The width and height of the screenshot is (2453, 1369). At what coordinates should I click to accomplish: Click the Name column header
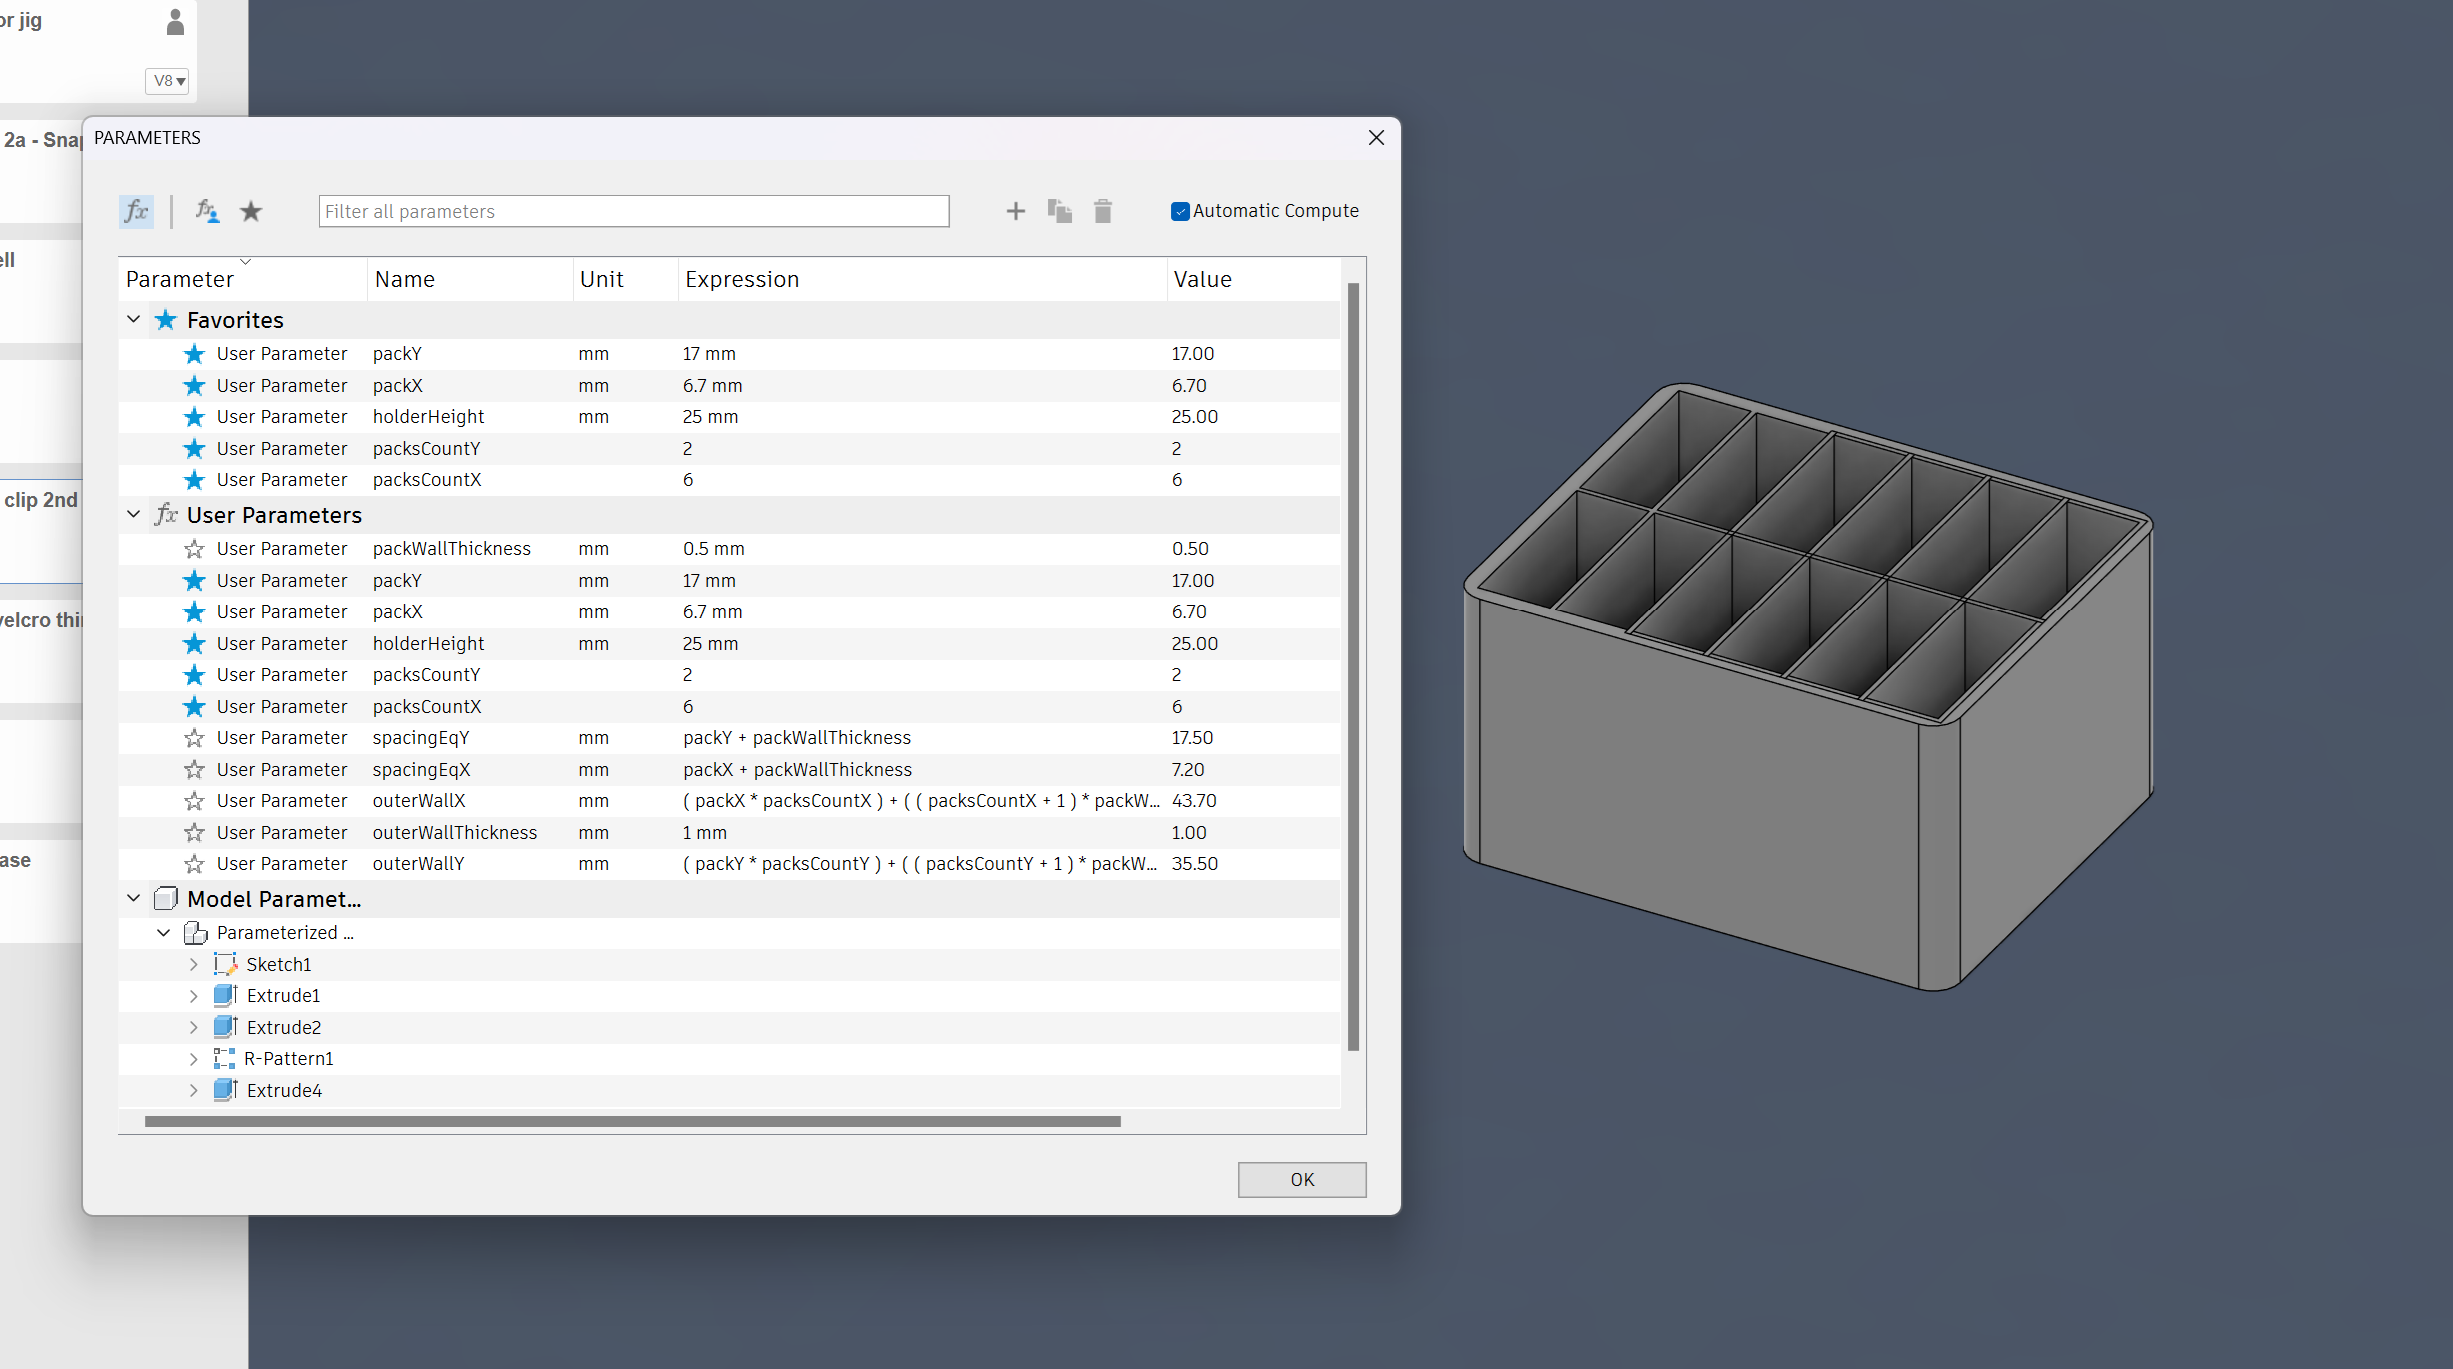[x=470, y=279]
